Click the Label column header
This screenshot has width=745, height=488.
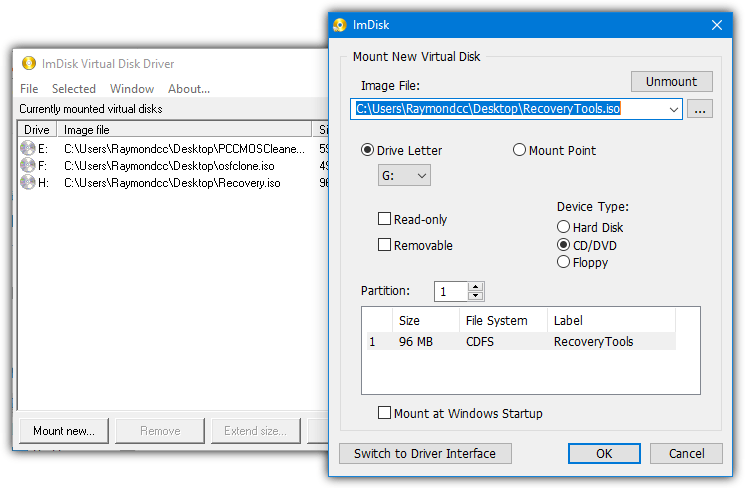611,321
